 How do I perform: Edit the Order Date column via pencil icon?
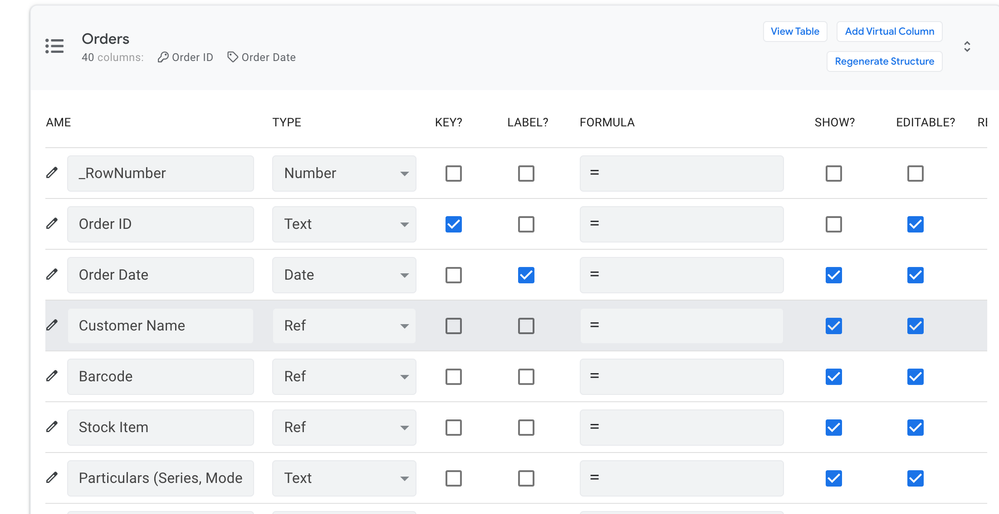click(52, 275)
